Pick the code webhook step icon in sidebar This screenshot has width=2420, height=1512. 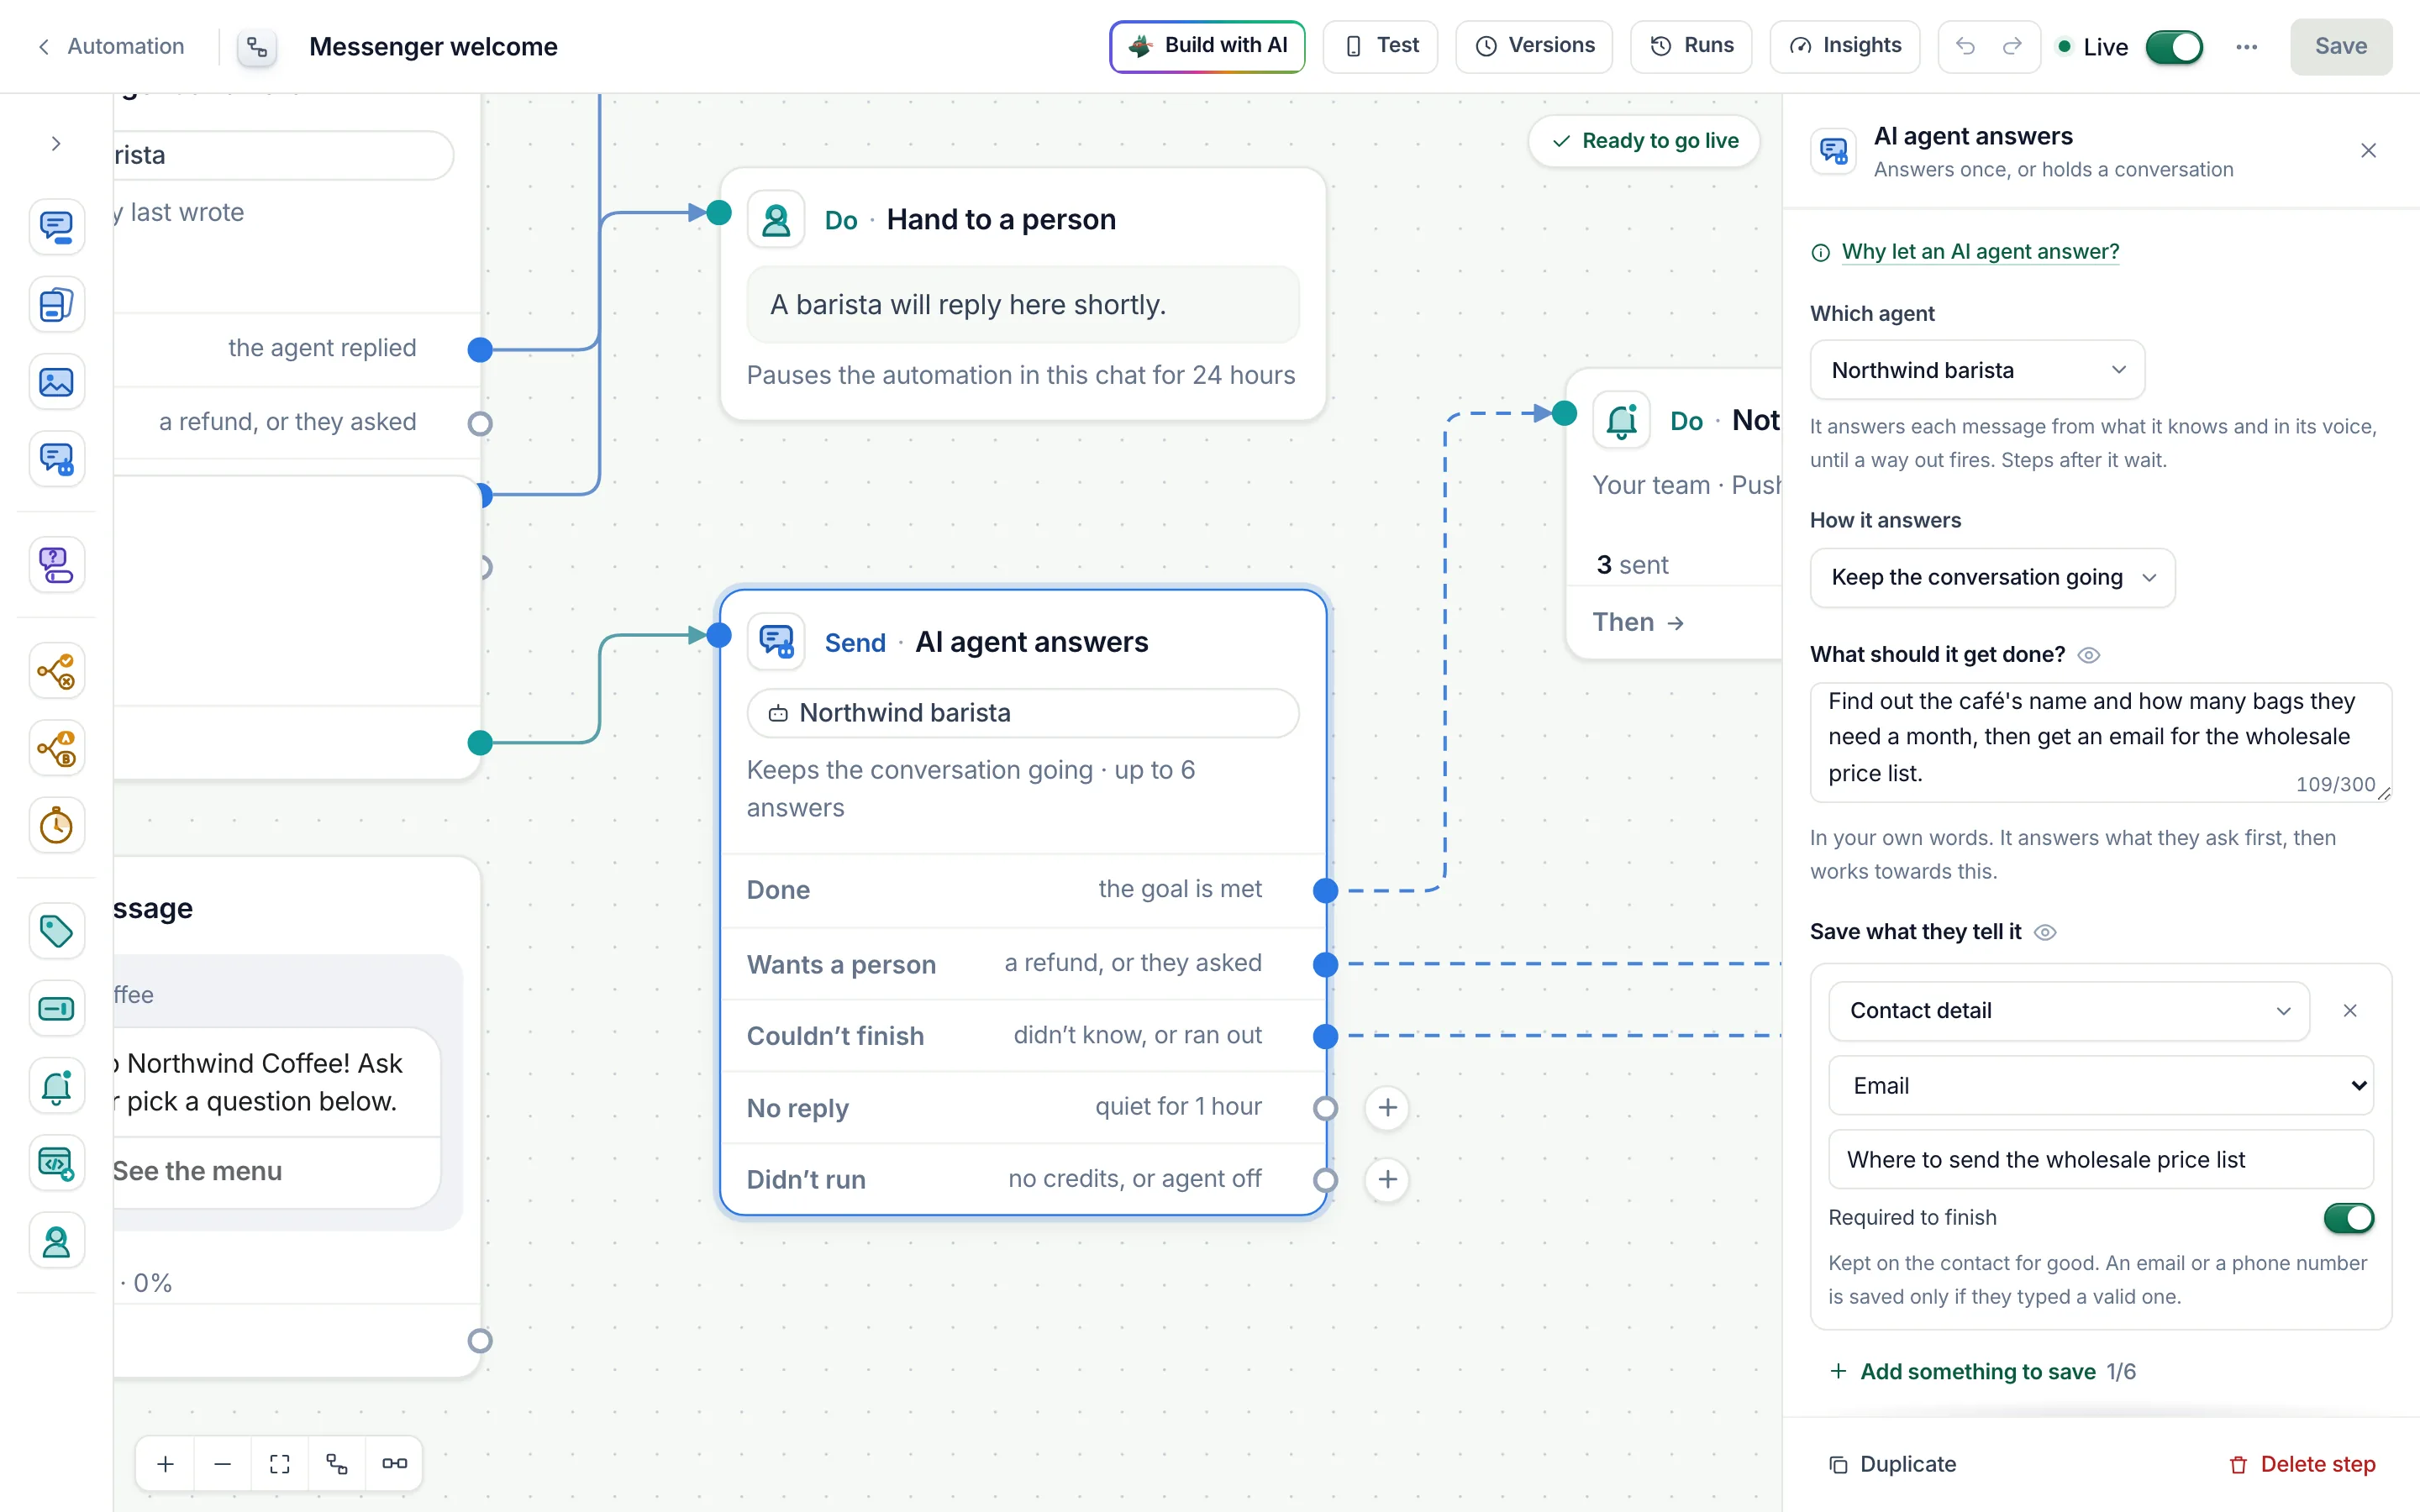[56, 1164]
